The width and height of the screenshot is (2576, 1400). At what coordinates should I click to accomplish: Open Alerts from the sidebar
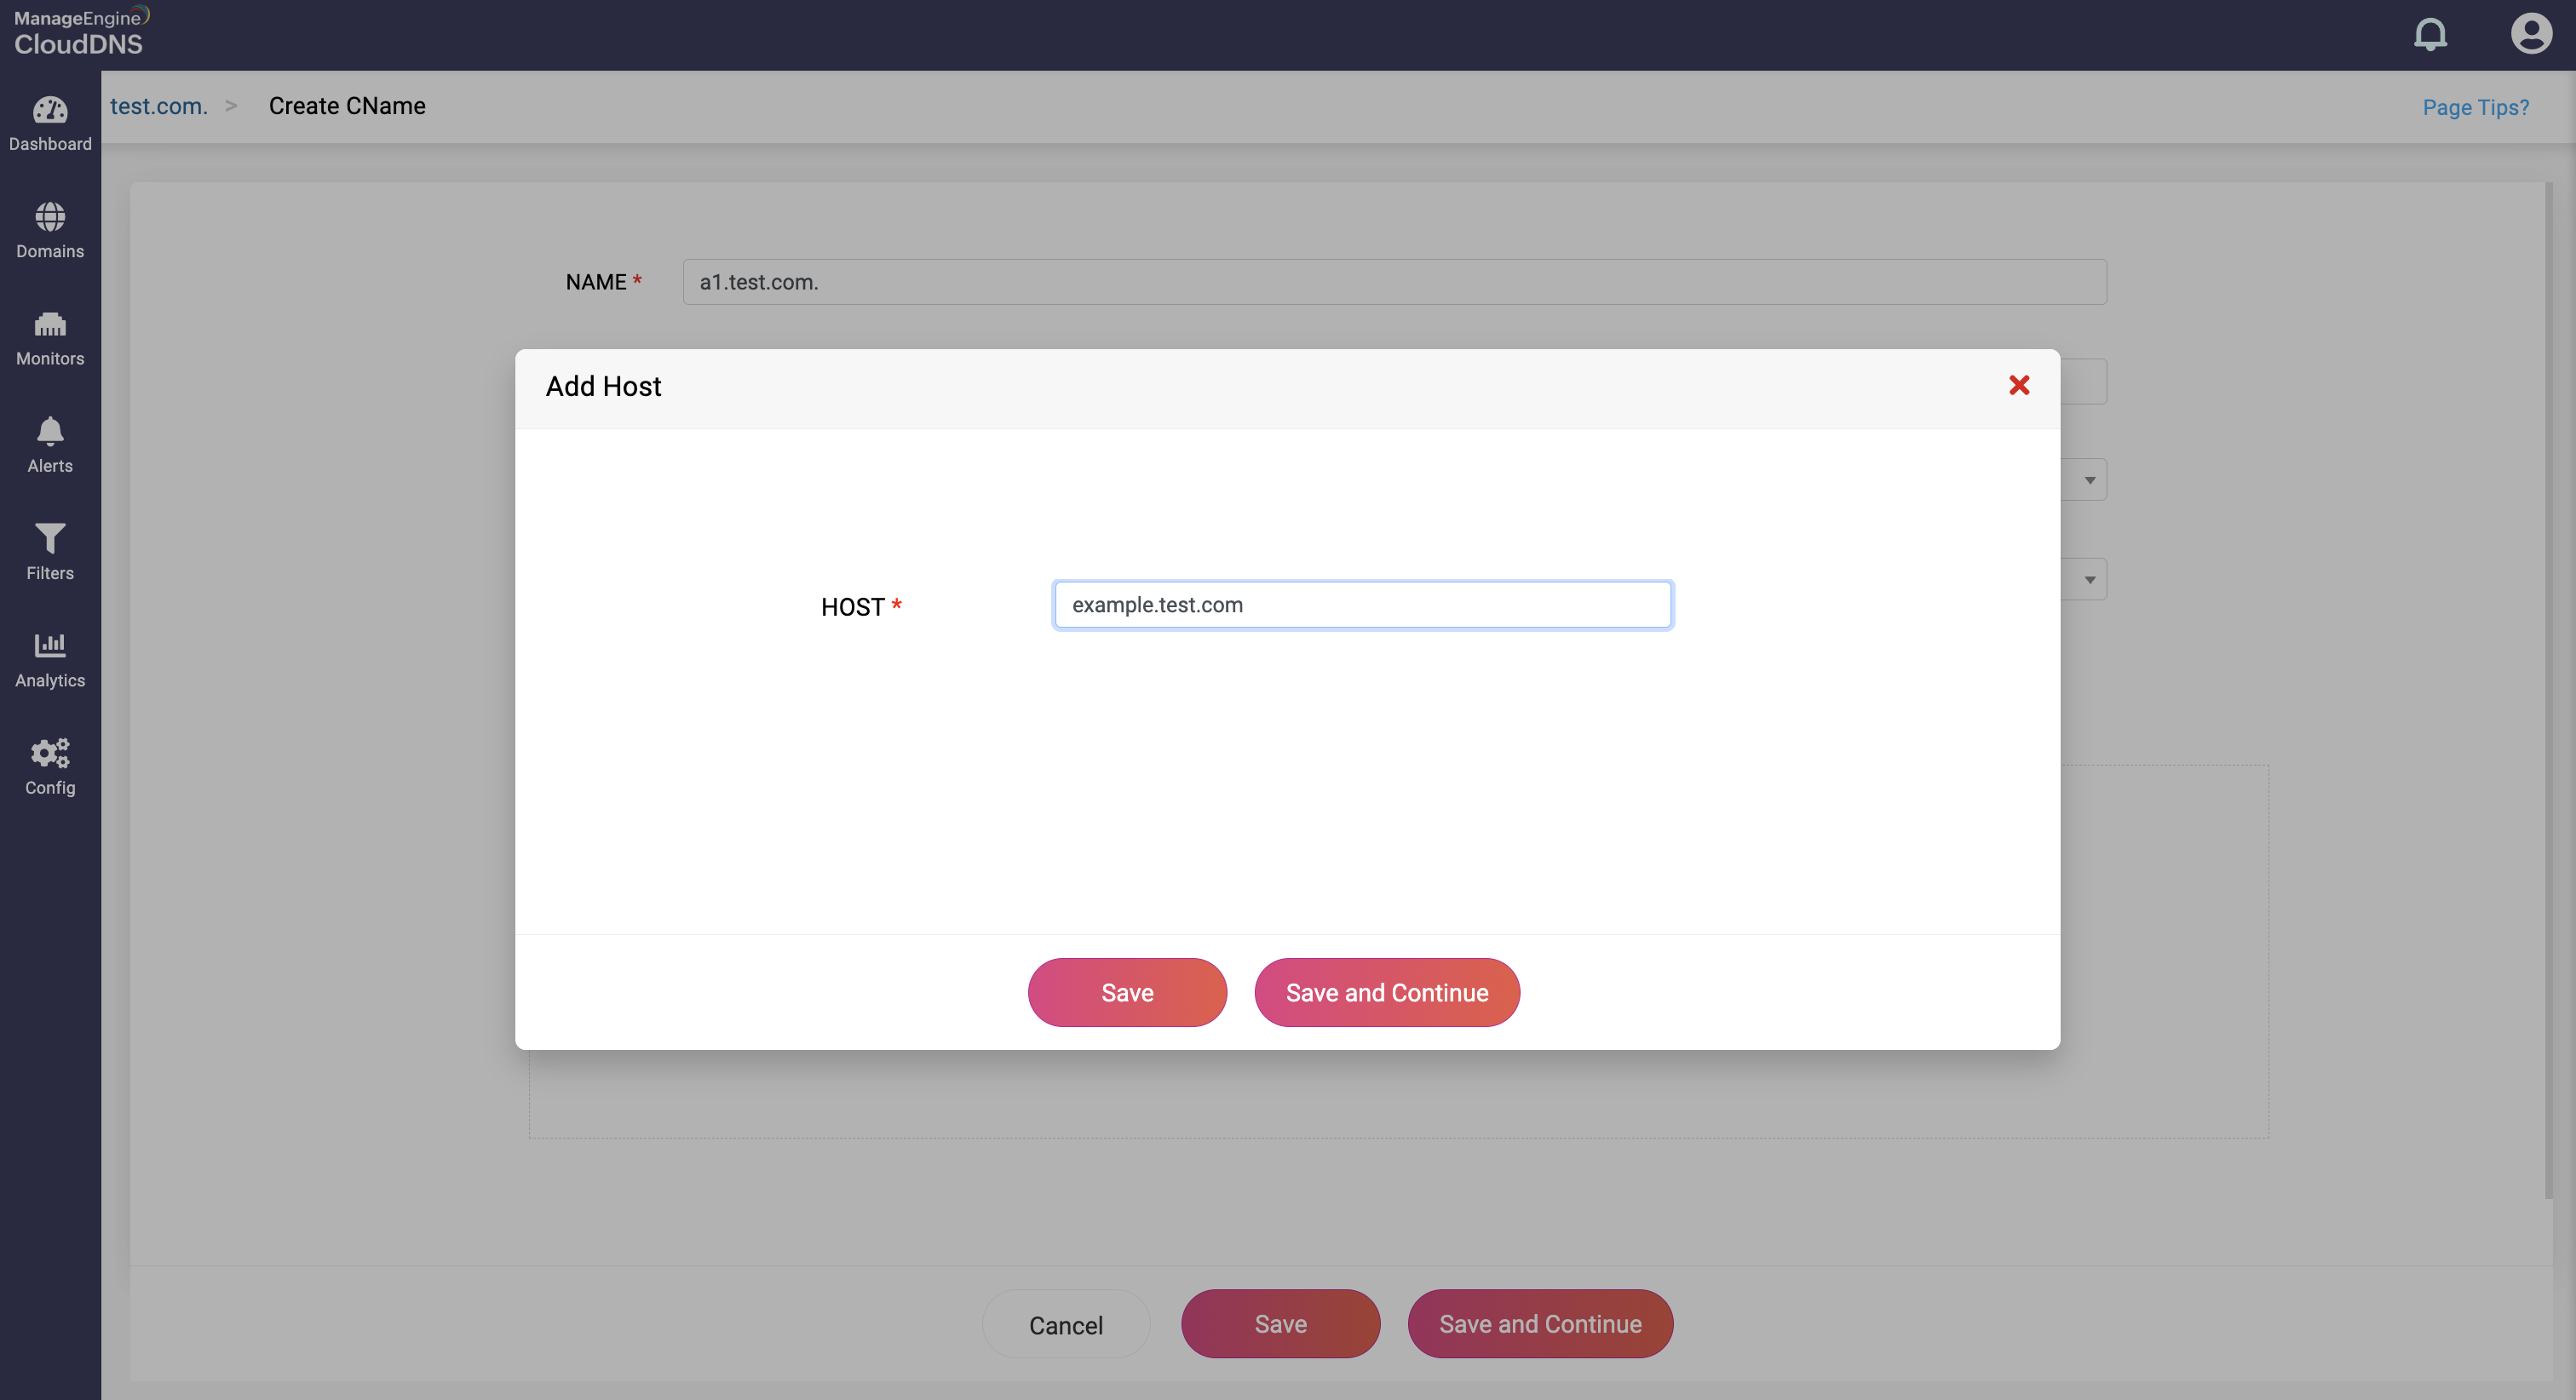pyautogui.click(x=50, y=445)
